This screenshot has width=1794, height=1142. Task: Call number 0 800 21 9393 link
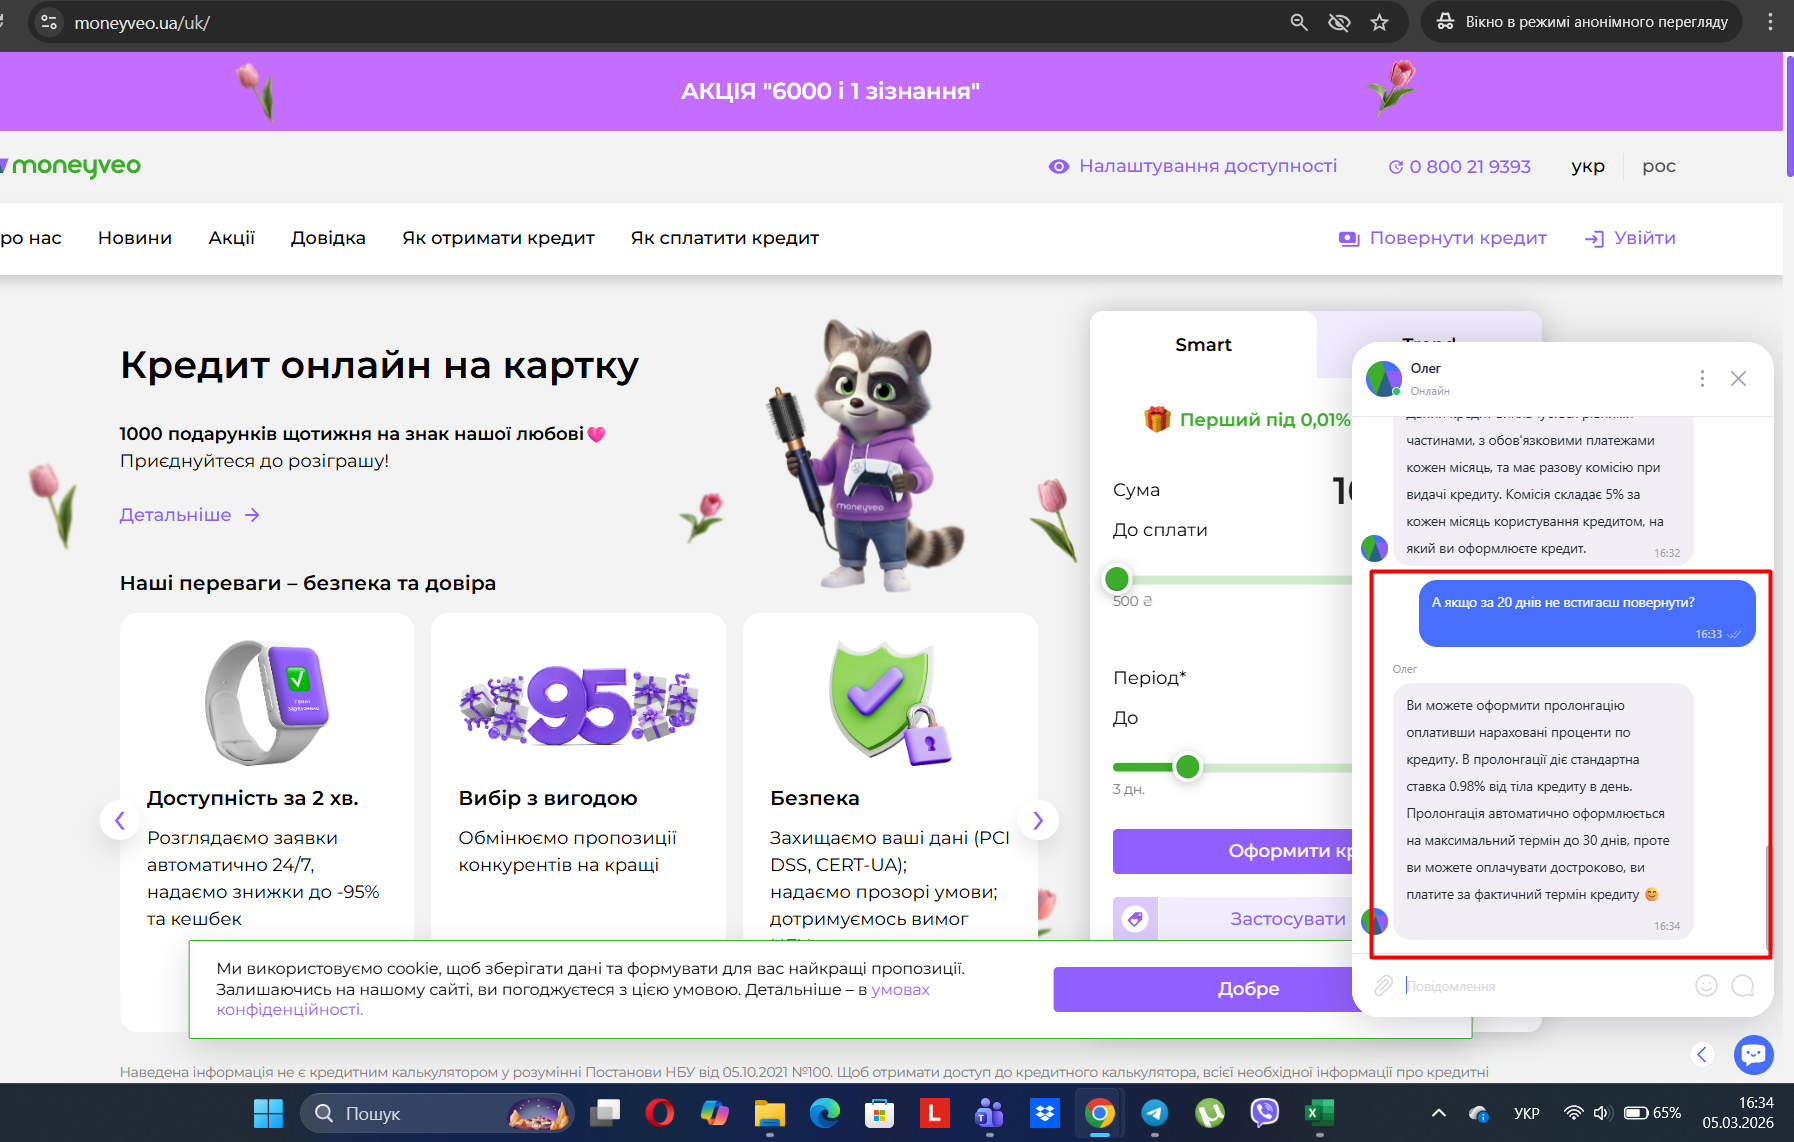click(1460, 166)
